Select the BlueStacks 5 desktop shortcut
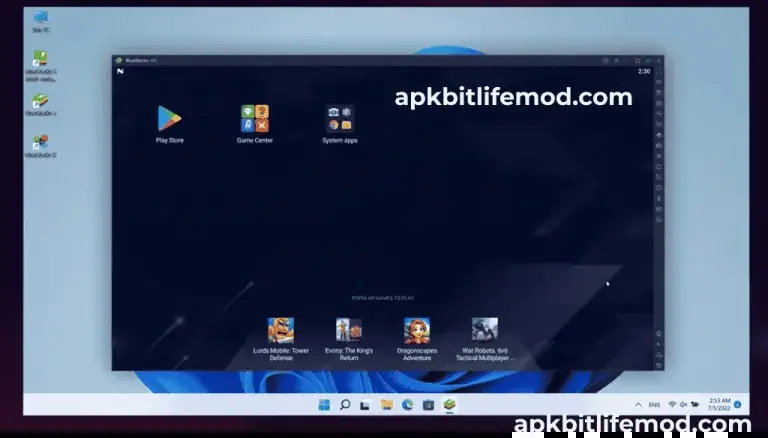 coord(41,105)
